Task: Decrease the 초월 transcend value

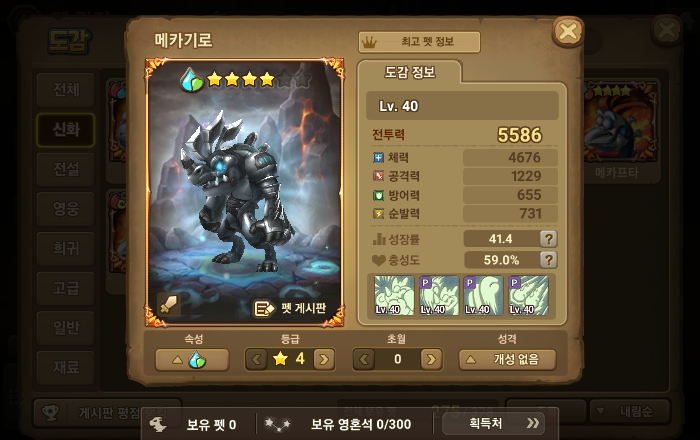Action: click(x=364, y=359)
